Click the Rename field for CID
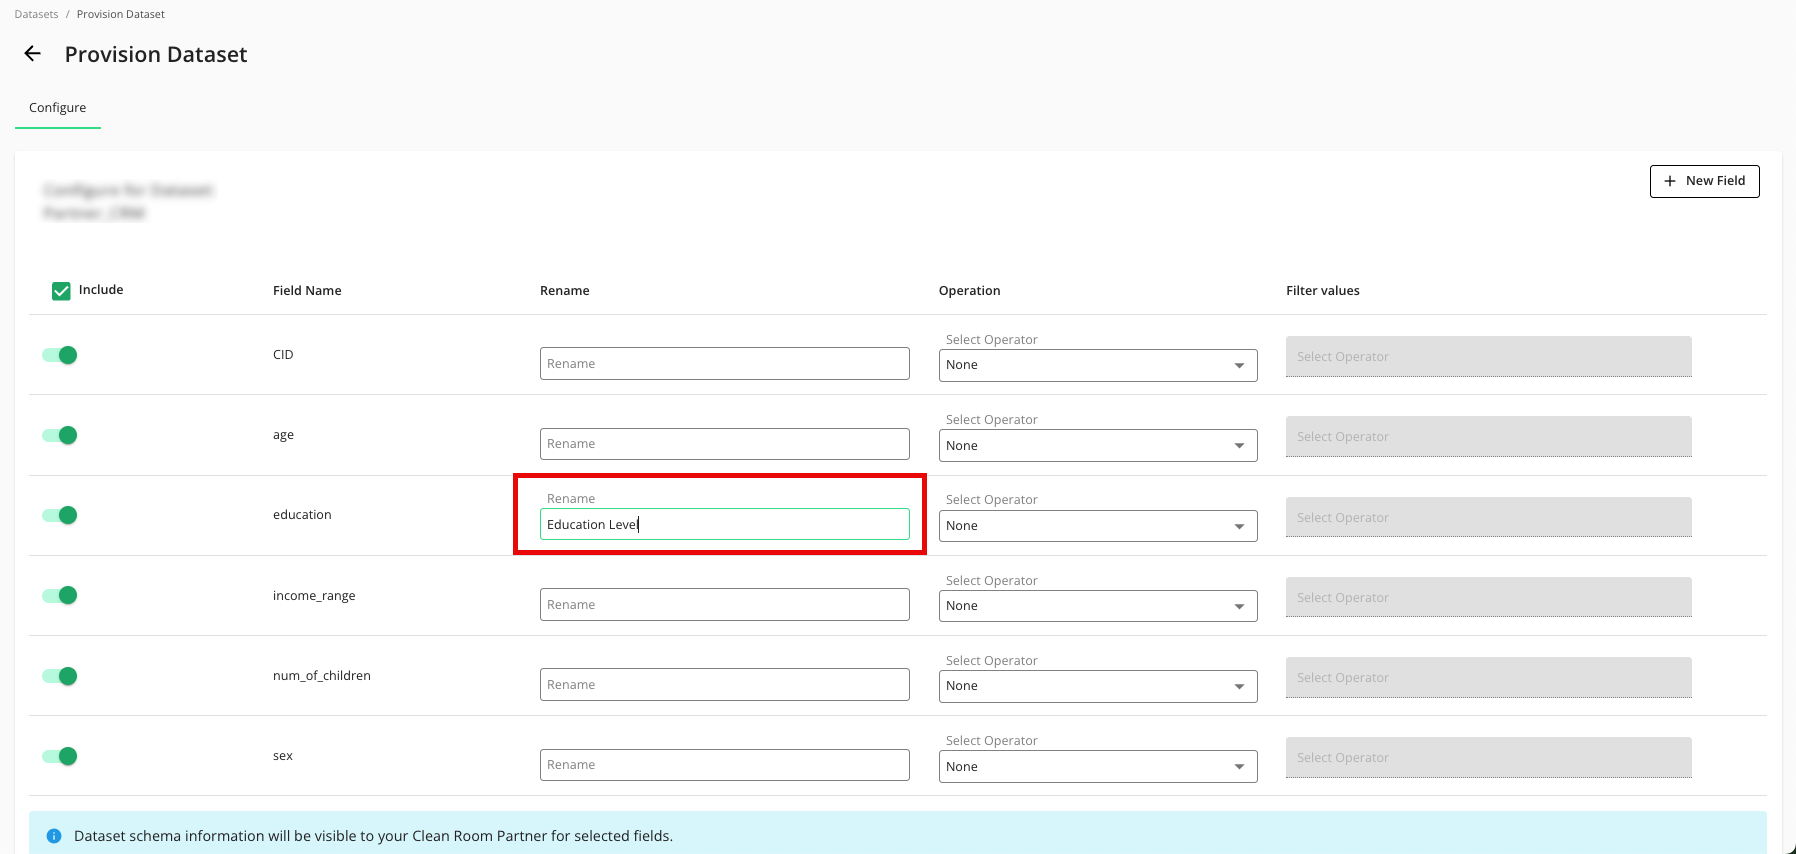This screenshot has height=854, width=1796. [724, 364]
